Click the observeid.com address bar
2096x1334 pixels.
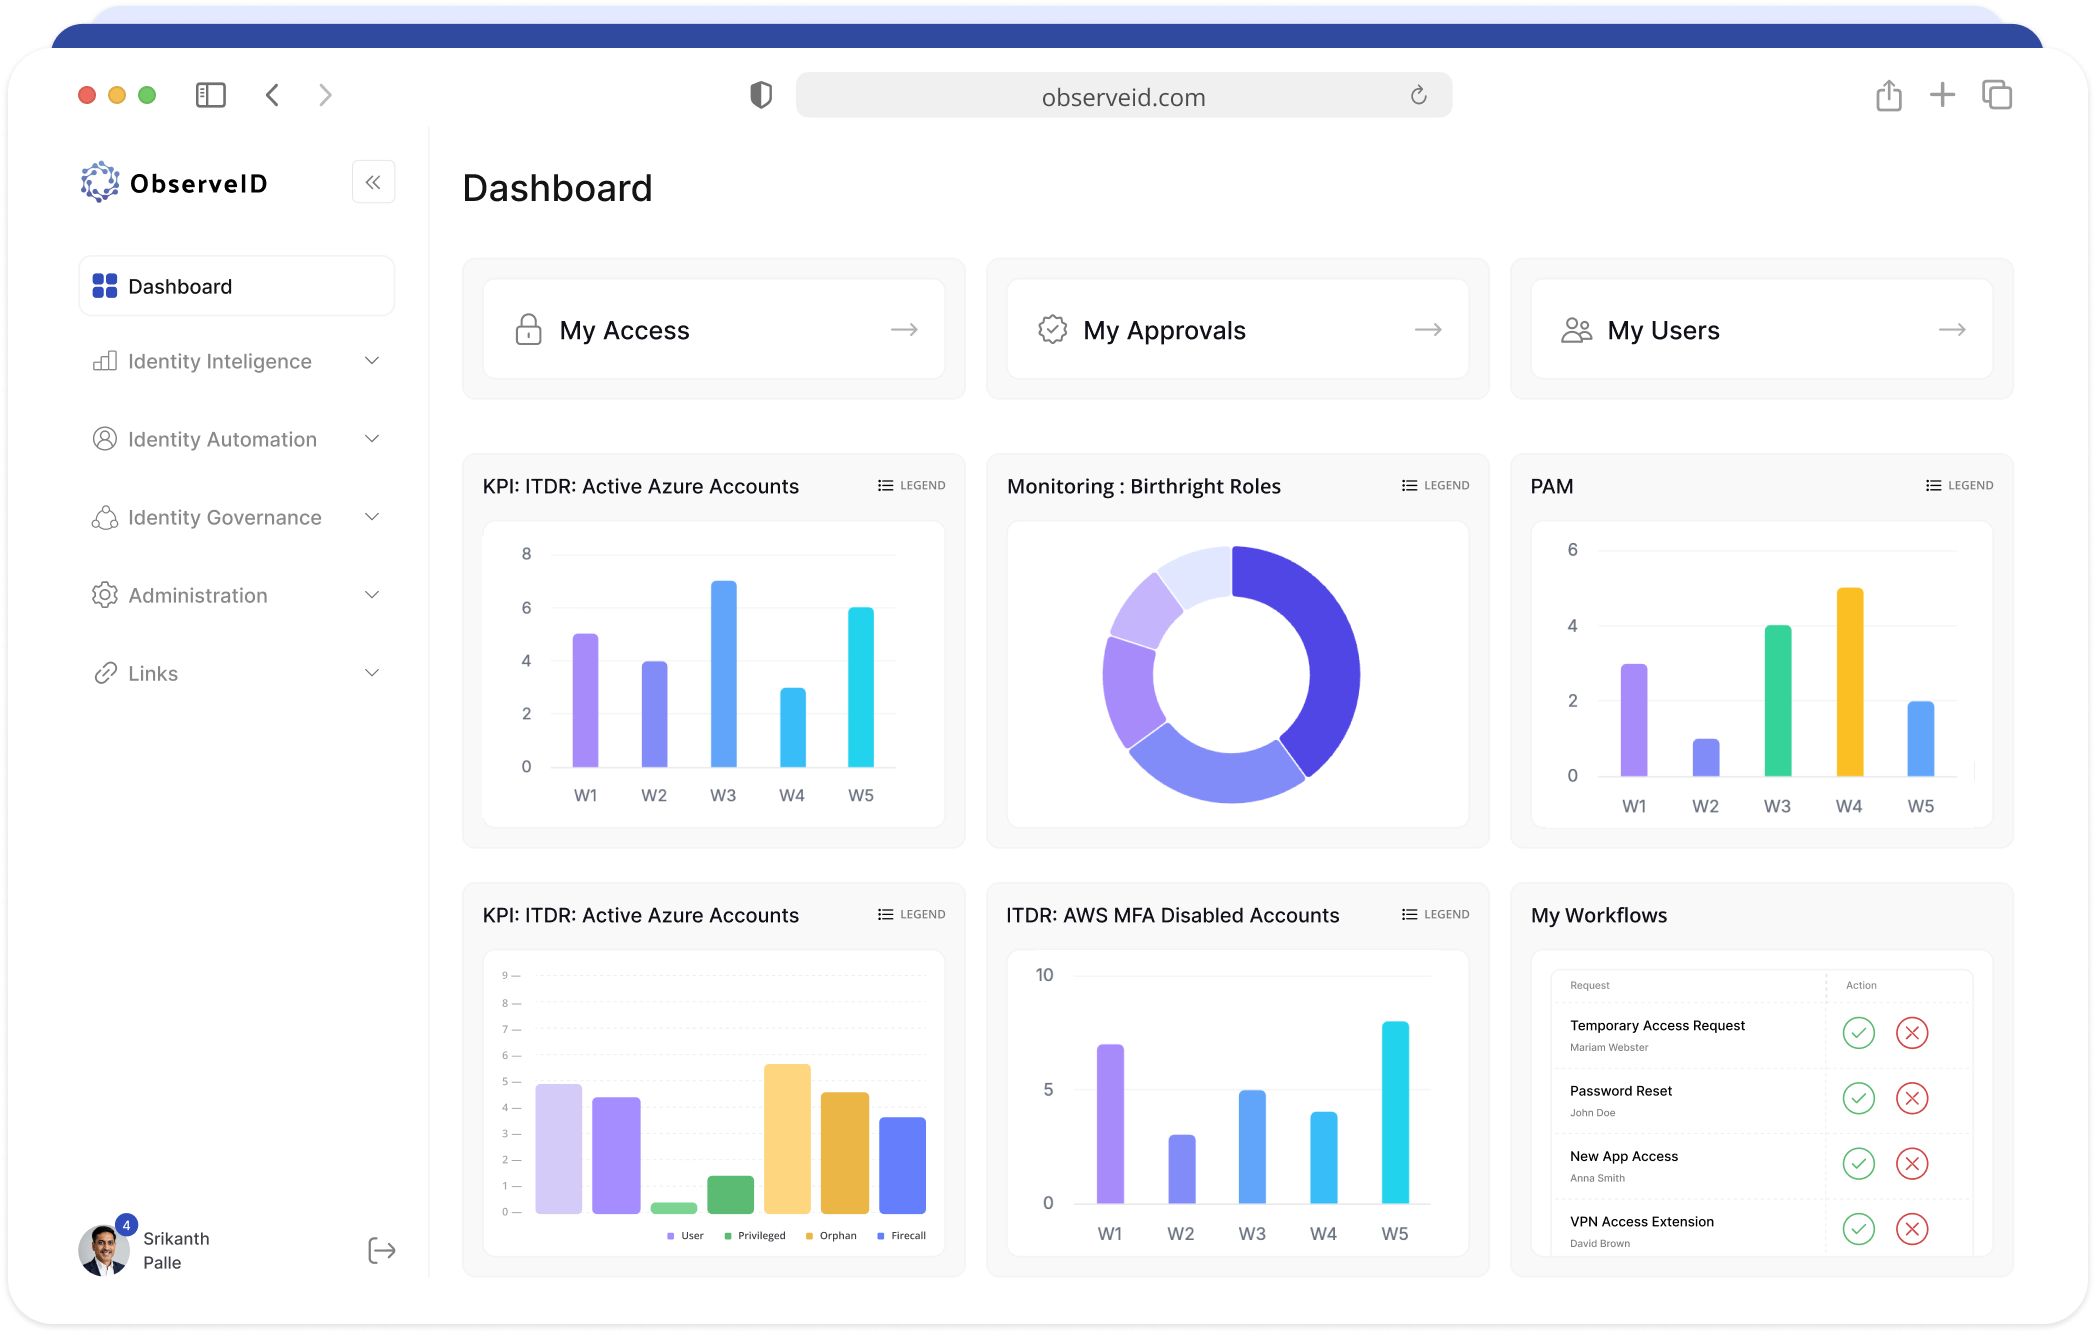coord(1123,97)
